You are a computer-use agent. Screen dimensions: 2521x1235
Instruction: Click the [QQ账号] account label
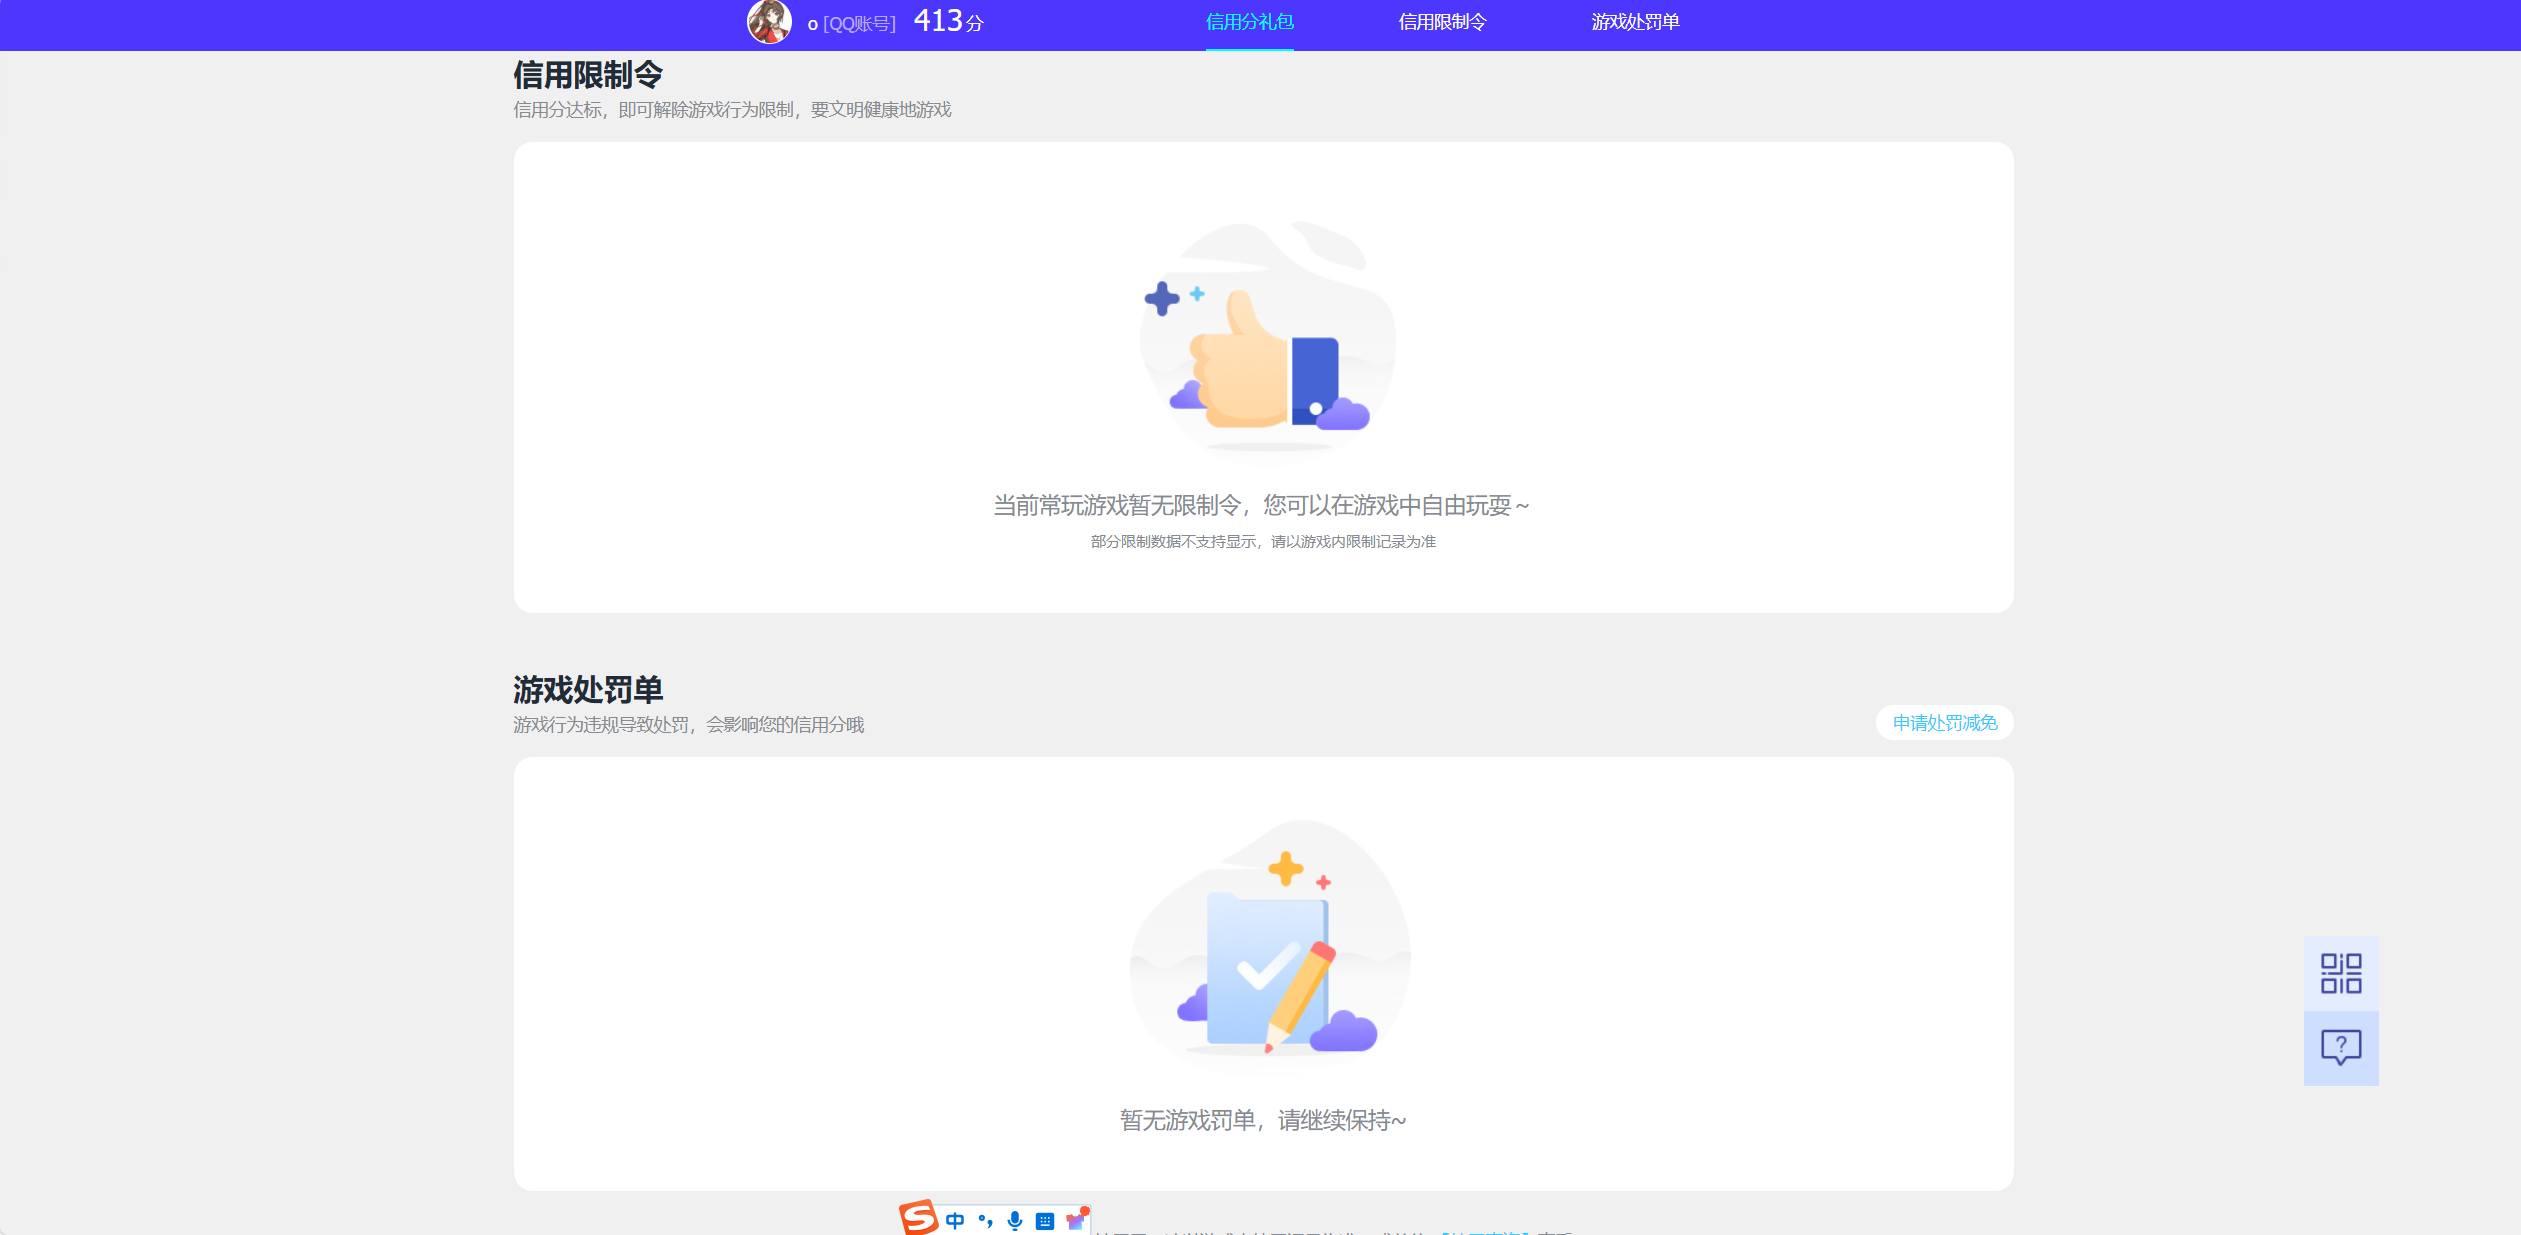(x=859, y=24)
